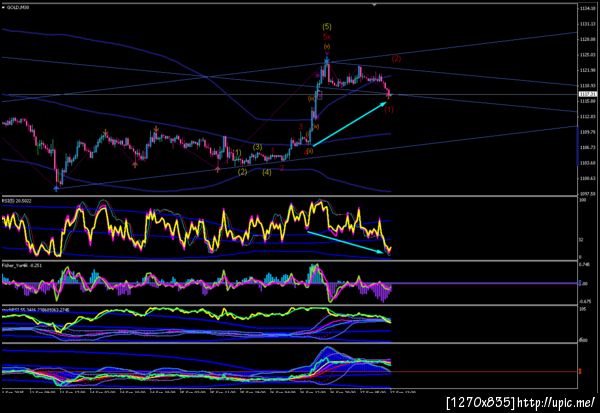
Task: Select the yellow (3) wave label
Action: (x=258, y=147)
